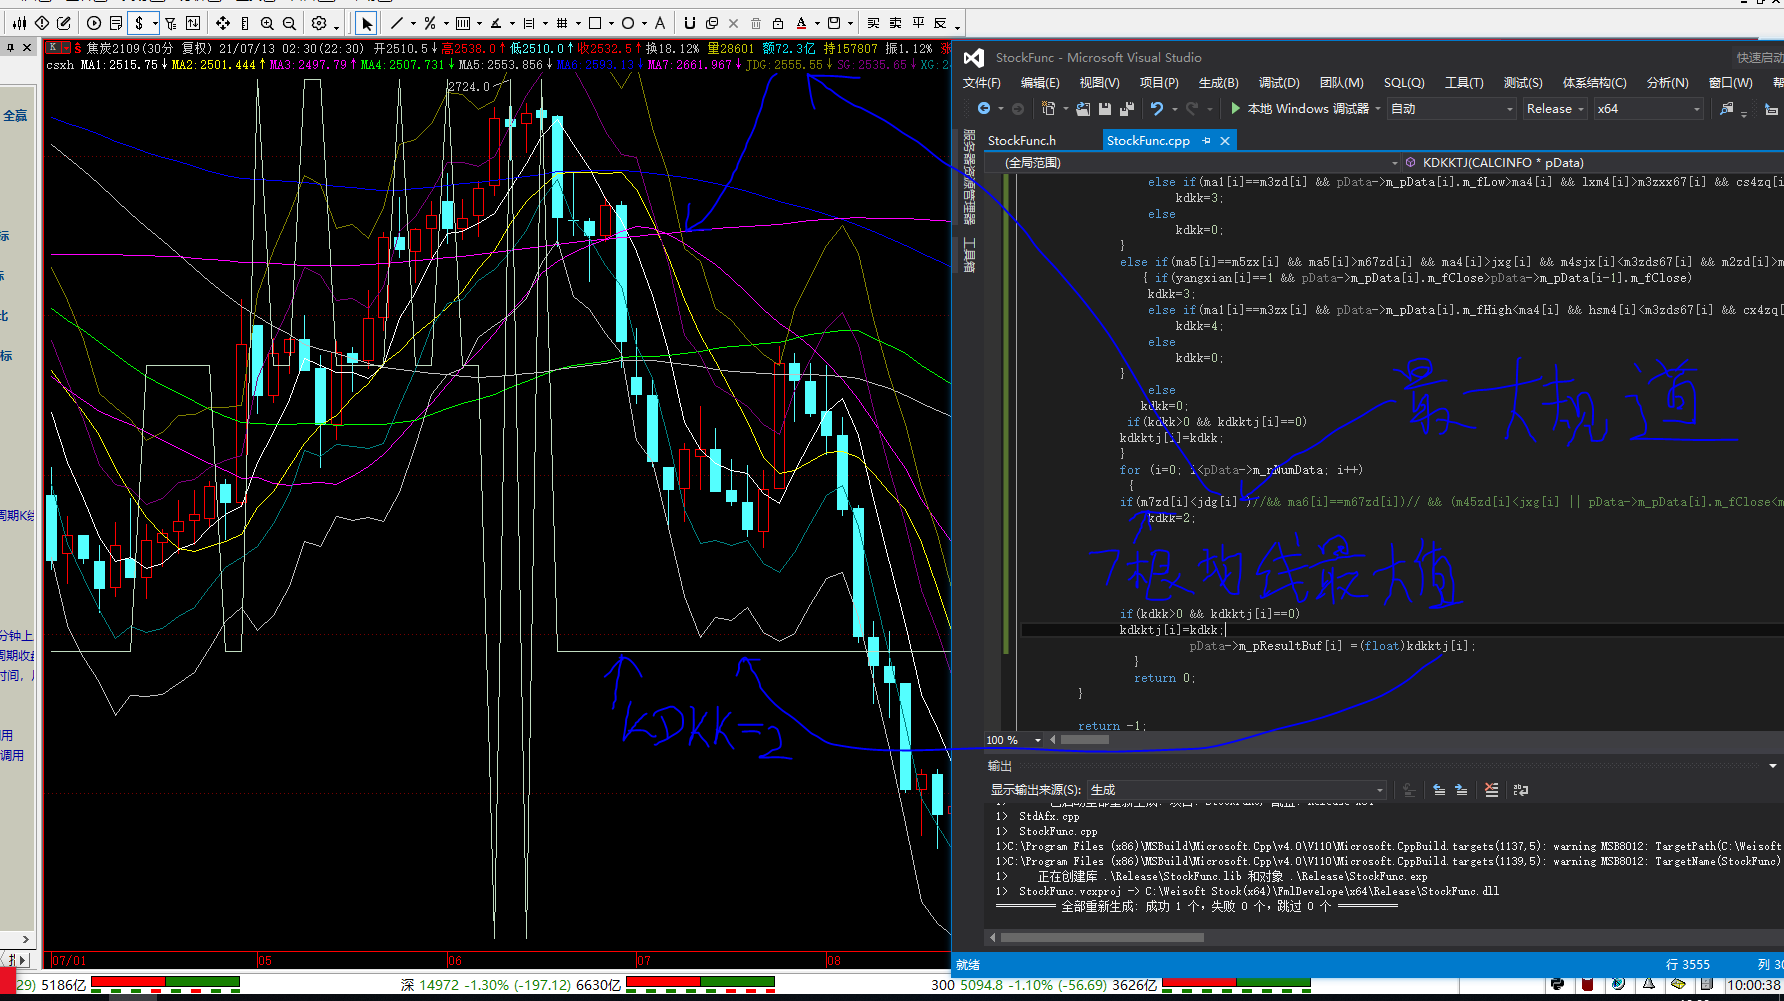Toggle the lock drawings icon
Viewport: 1784px width, 1001px height.
pyautogui.click(x=778, y=23)
